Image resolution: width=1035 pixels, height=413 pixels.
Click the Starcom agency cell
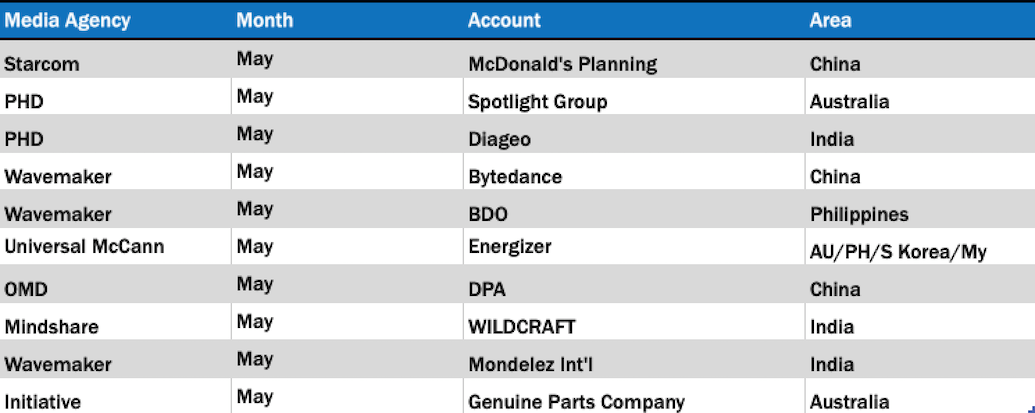[41, 64]
